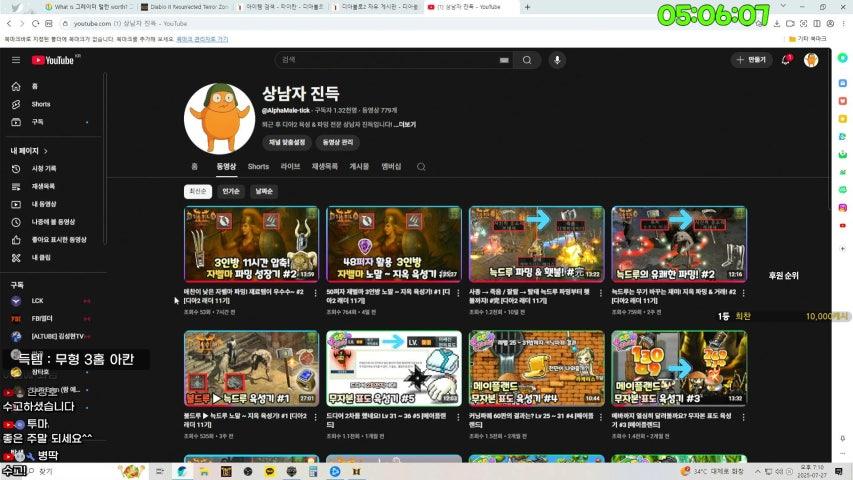Expand channel description with 더보기
Viewport: 853px width, 480px height.
click(406, 125)
